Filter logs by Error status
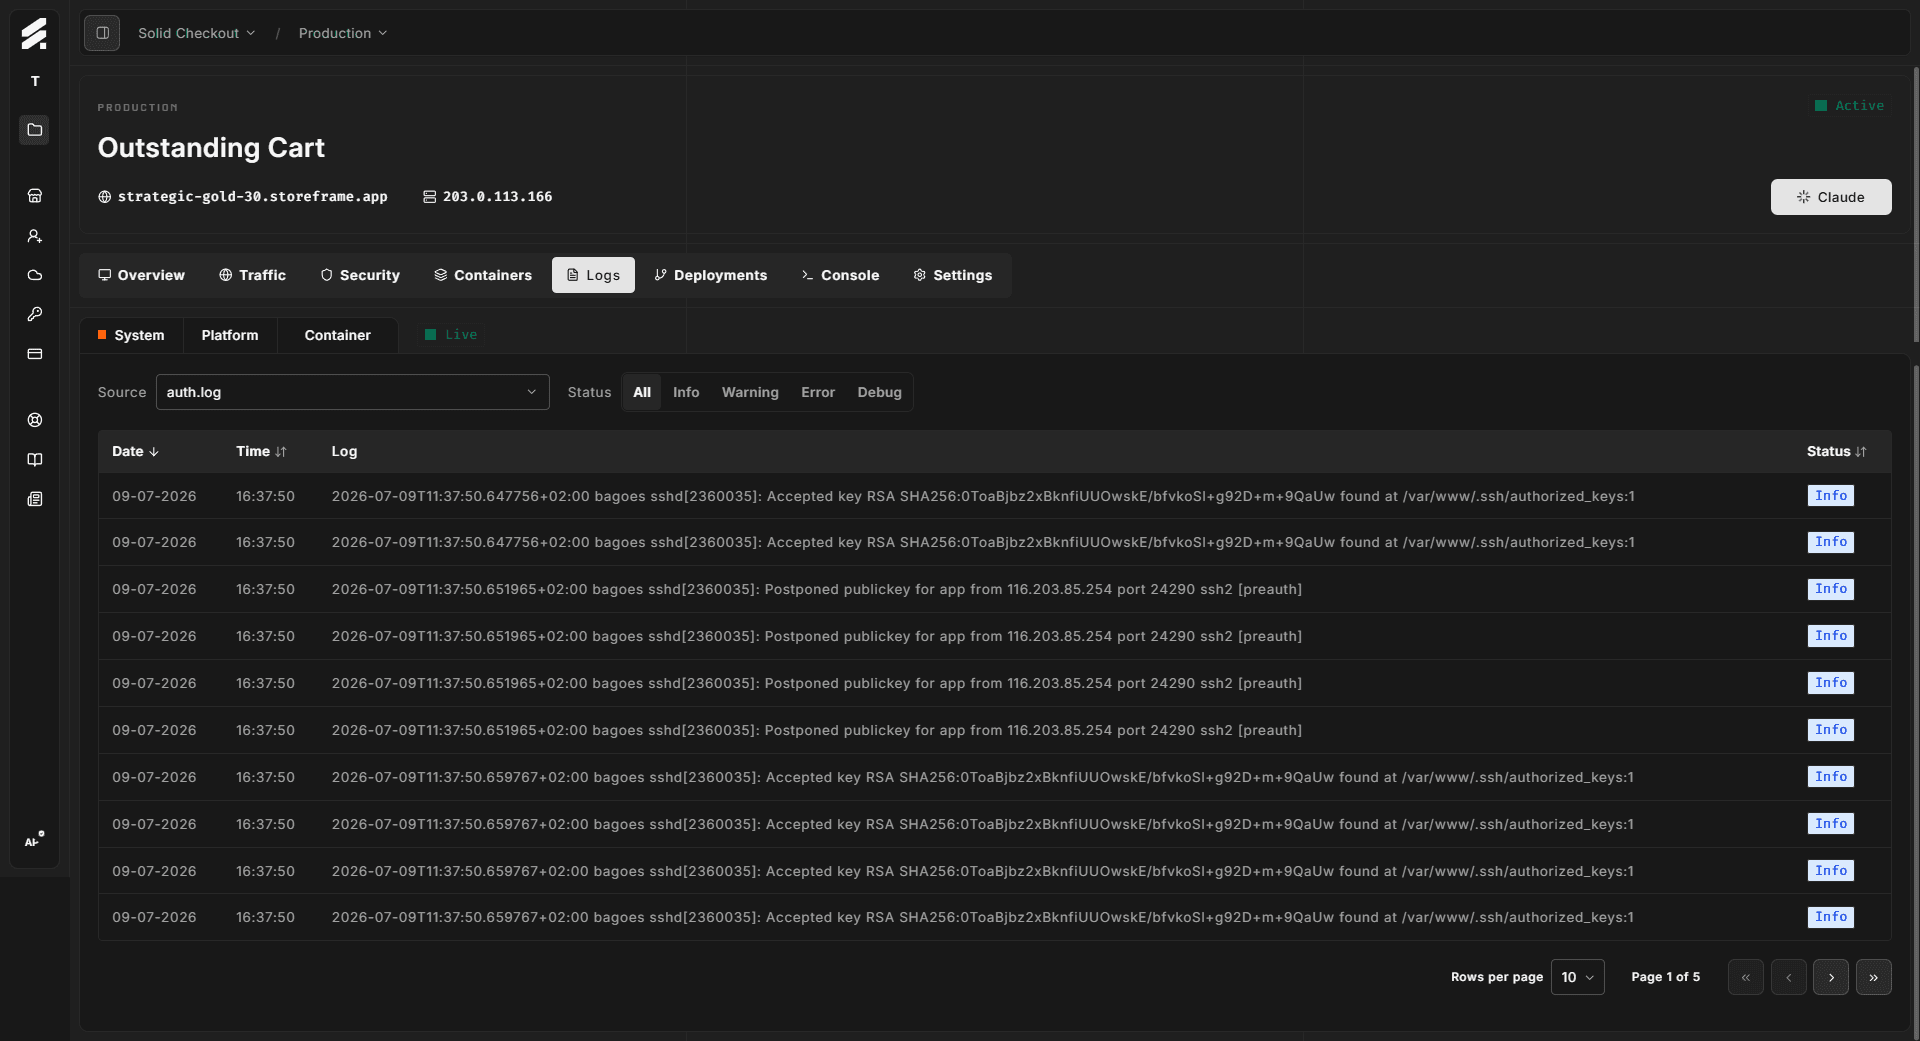1920x1041 pixels. click(x=817, y=392)
